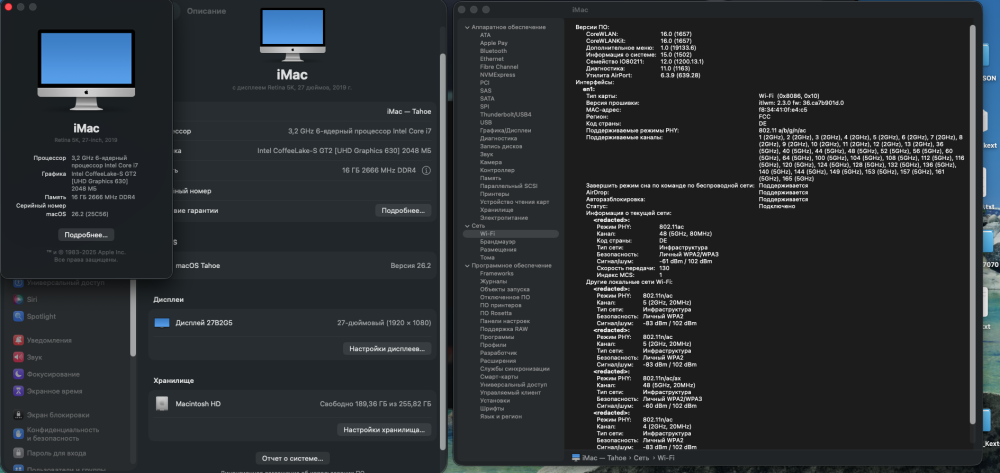Select Программы in the tree
The width and height of the screenshot is (1000, 473).
point(497,337)
